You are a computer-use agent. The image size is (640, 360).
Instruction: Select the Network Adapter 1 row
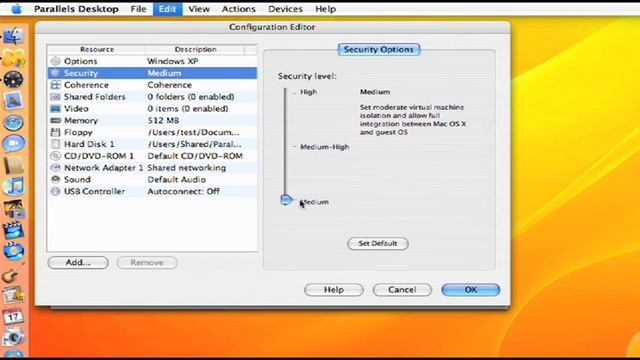(x=152, y=168)
